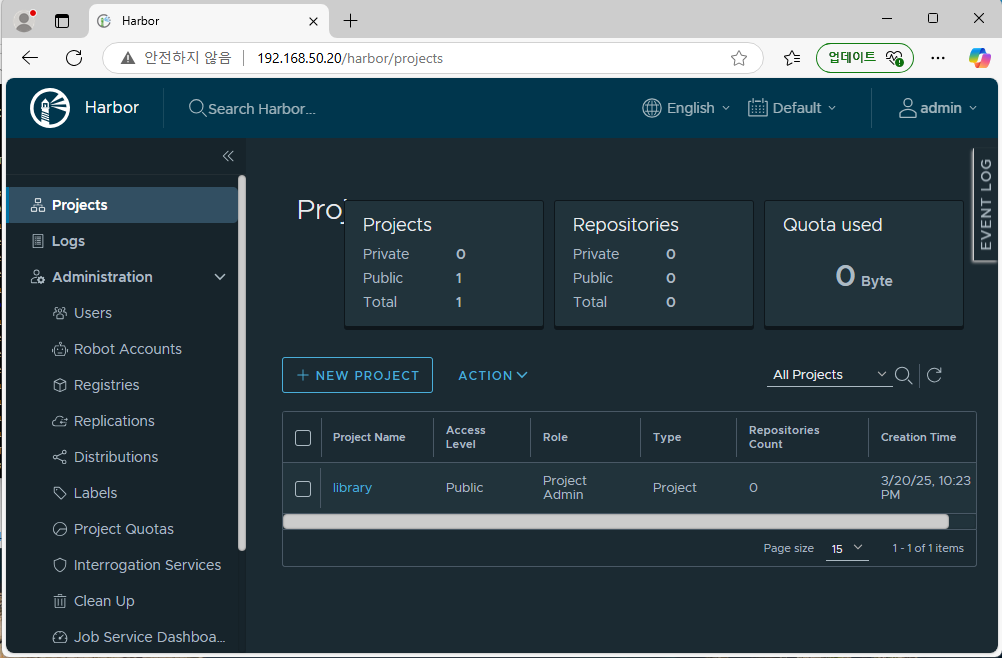Click the Users group icon
This screenshot has width=1002, height=658.
pyautogui.click(x=59, y=313)
